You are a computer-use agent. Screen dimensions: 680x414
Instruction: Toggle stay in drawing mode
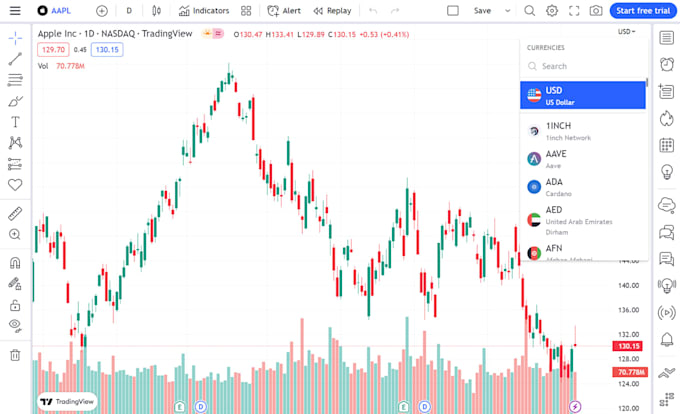[x=15, y=284]
